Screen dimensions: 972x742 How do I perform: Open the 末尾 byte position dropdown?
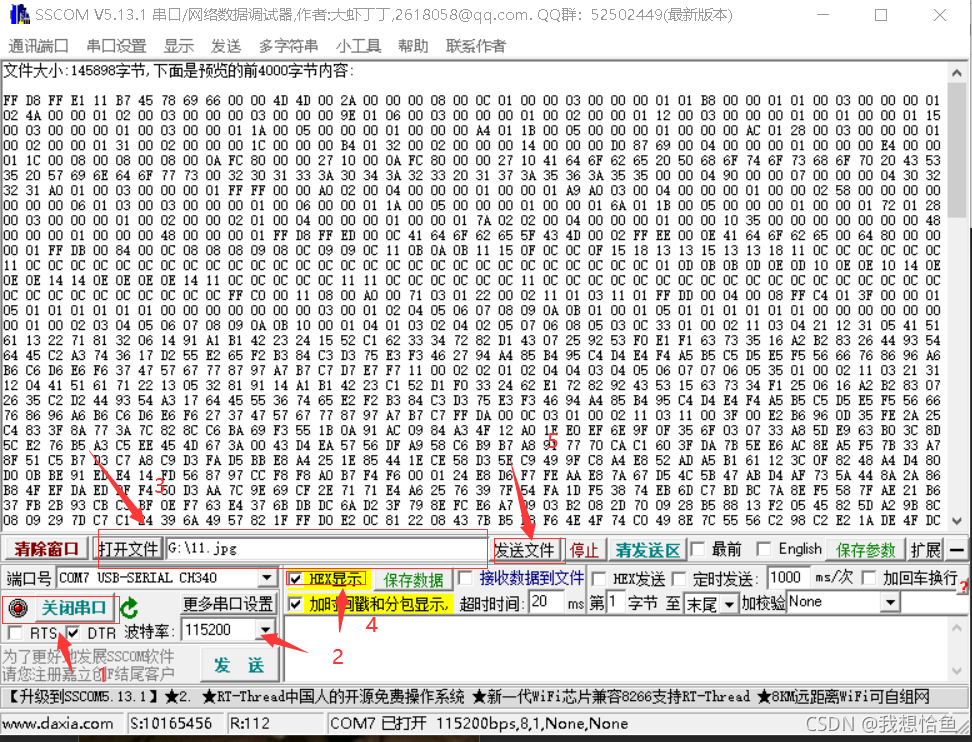pyautogui.click(x=729, y=603)
